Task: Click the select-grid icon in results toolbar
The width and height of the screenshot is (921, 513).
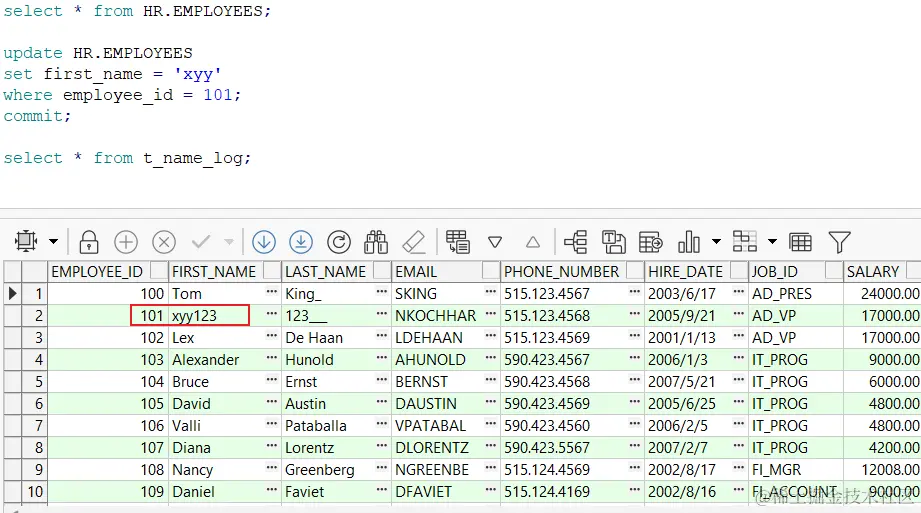Action: [26, 242]
